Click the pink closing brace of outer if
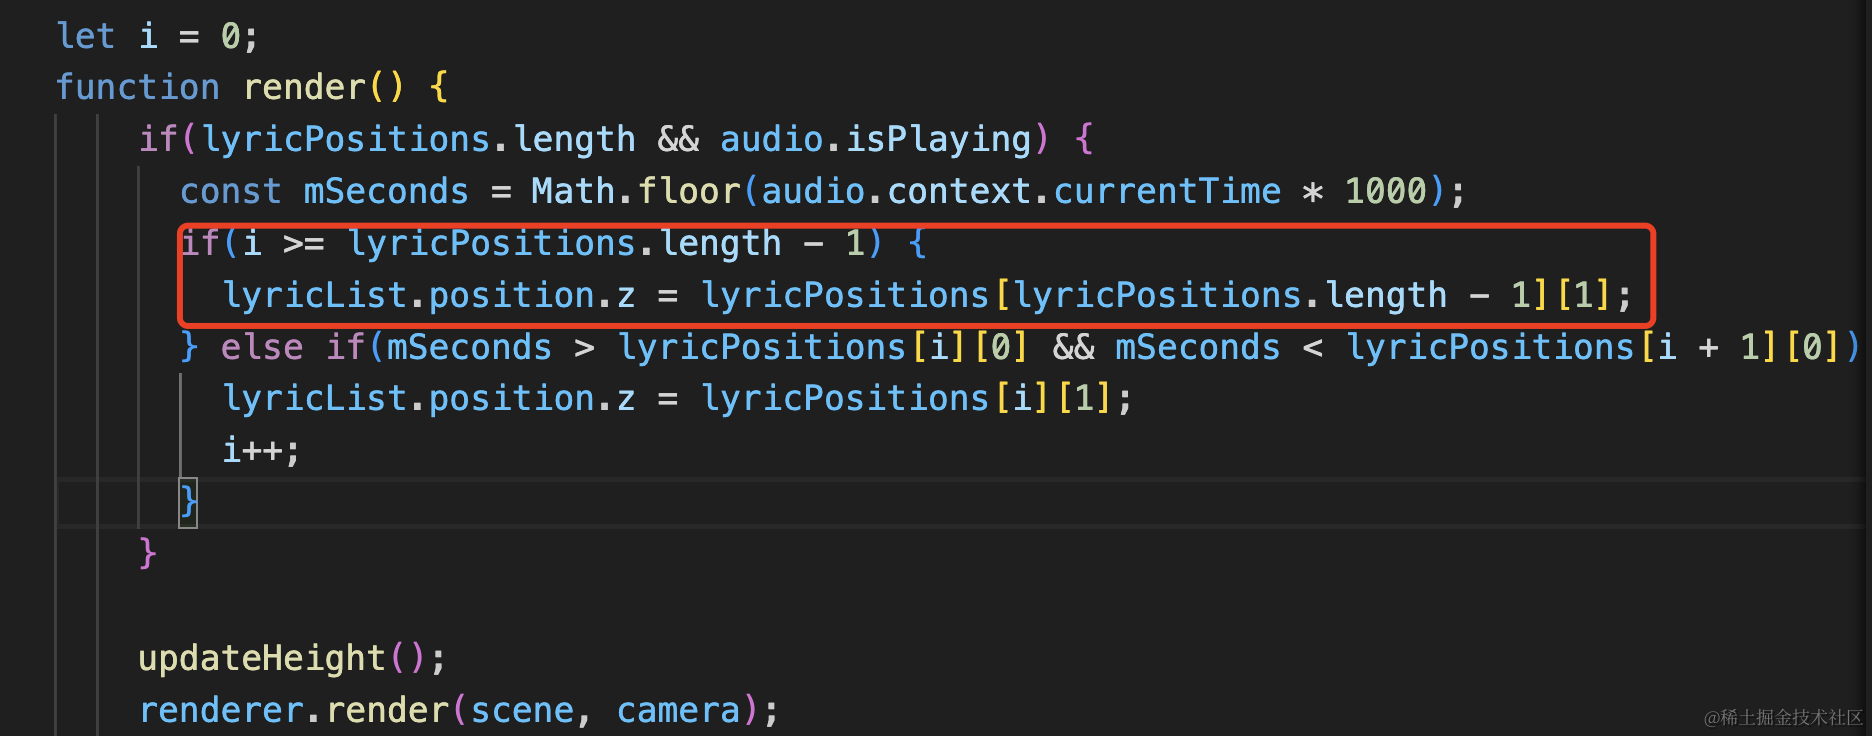 pos(147,553)
